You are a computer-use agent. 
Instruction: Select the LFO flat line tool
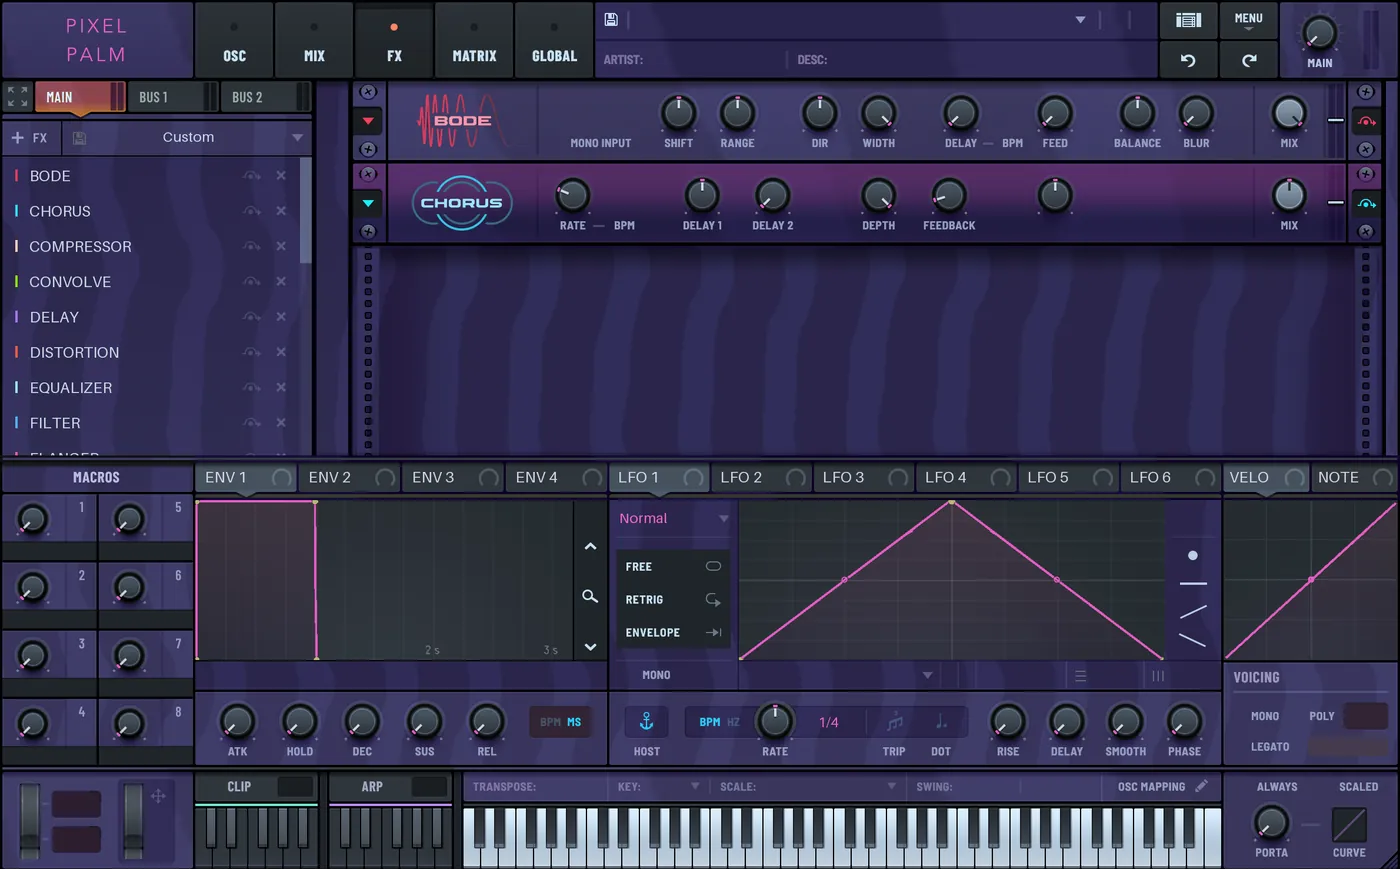[x=1193, y=583]
